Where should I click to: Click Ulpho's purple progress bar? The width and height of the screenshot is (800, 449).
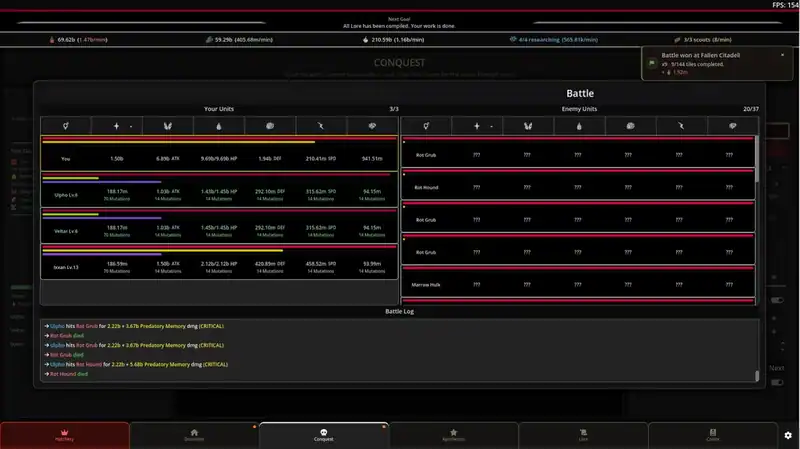(102, 182)
